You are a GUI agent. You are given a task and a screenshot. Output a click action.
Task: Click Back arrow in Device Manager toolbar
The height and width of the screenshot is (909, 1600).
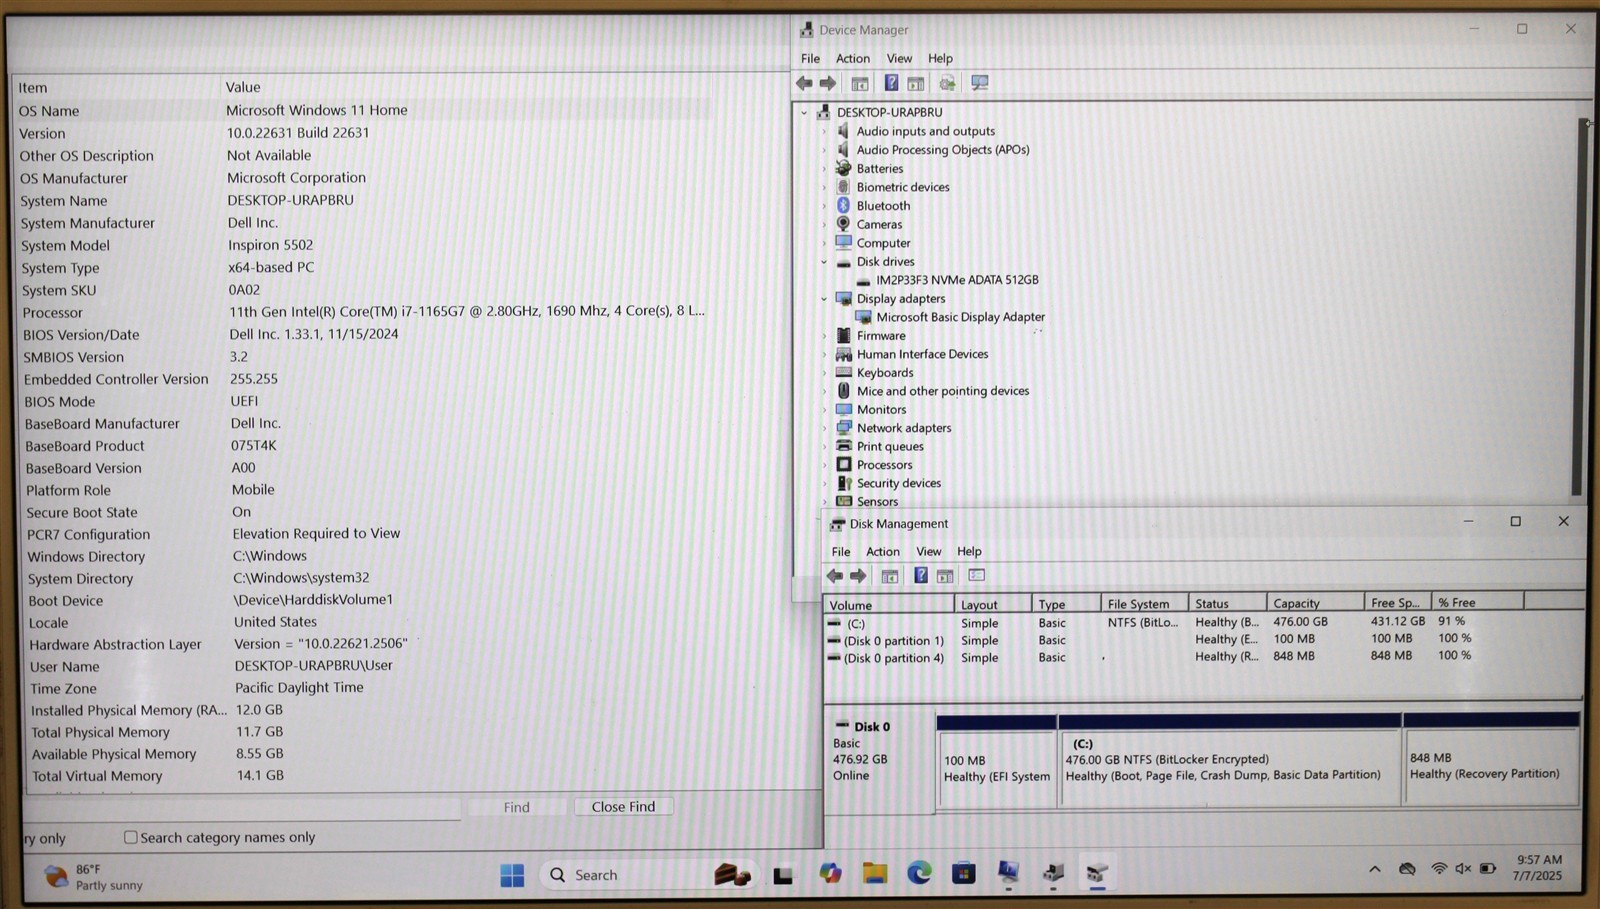804,83
